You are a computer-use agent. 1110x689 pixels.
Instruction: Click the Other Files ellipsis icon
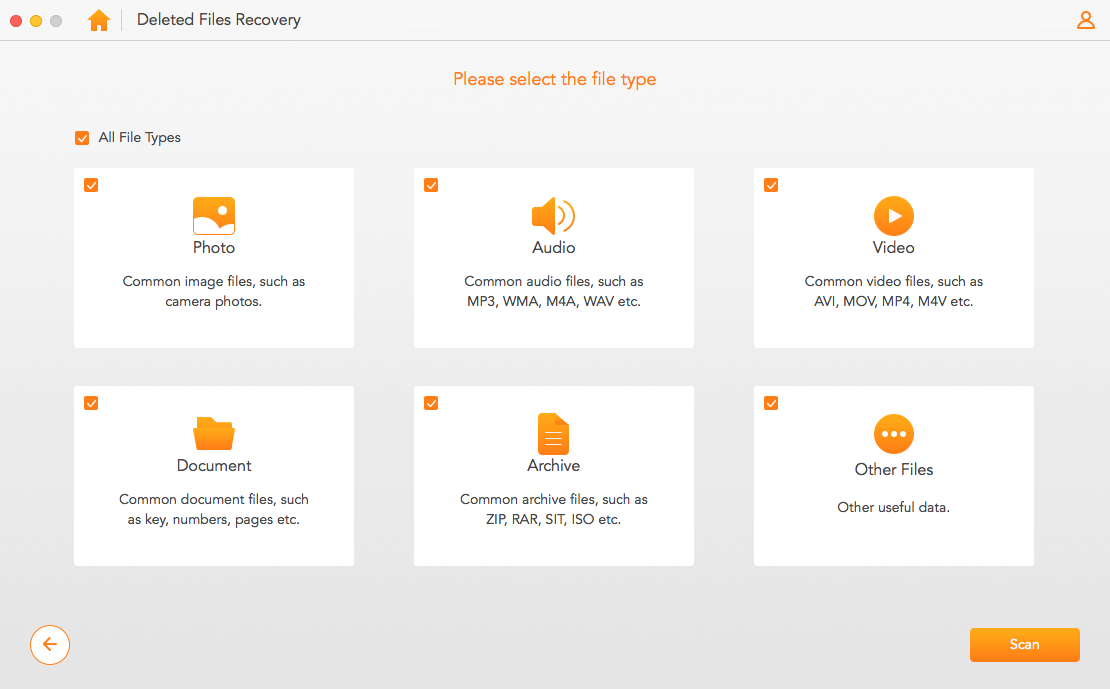893,434
